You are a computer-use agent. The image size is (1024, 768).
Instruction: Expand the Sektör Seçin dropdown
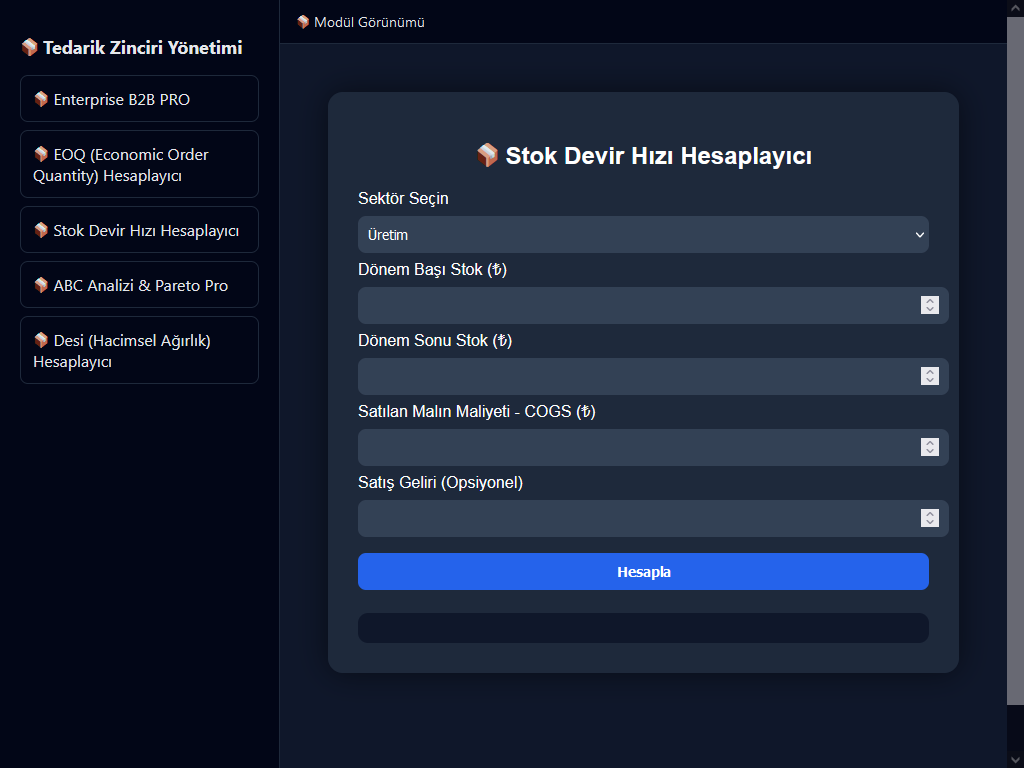point(642,235)
